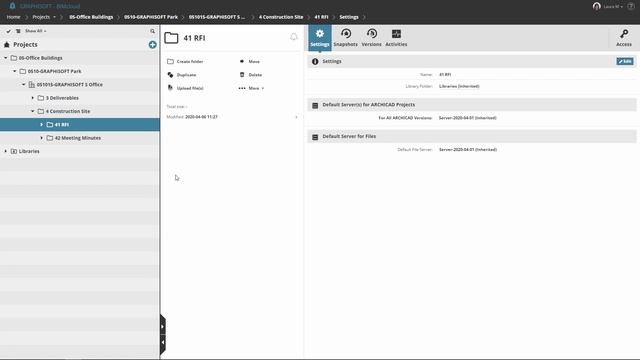Viewport: 640px width, 360px height.
Task: Switch to the Snapshots tab
Action: pos(345,38)
